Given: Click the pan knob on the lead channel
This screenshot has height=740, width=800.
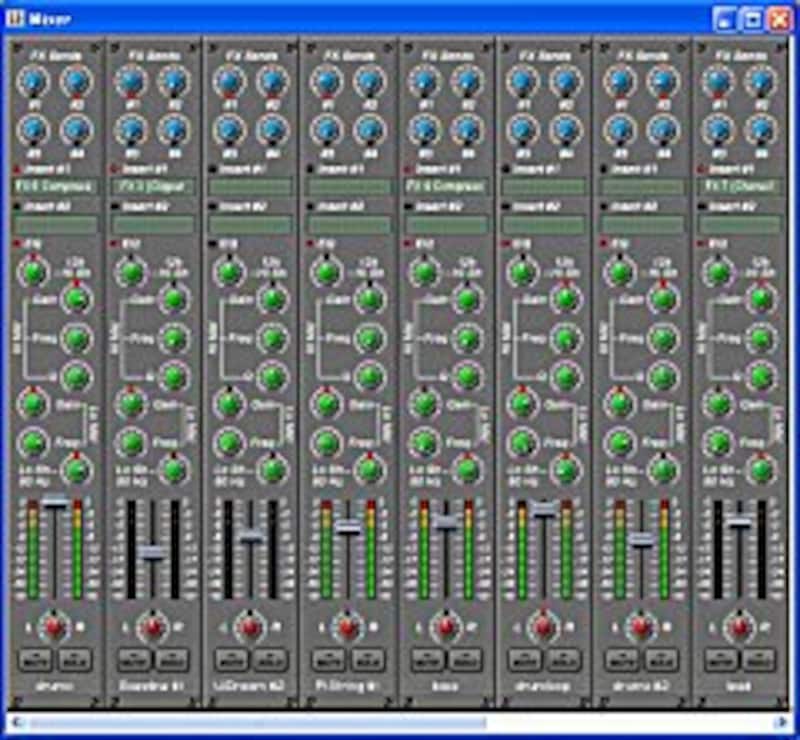Looking at the screenshot, I should click(x=740, y=627).
